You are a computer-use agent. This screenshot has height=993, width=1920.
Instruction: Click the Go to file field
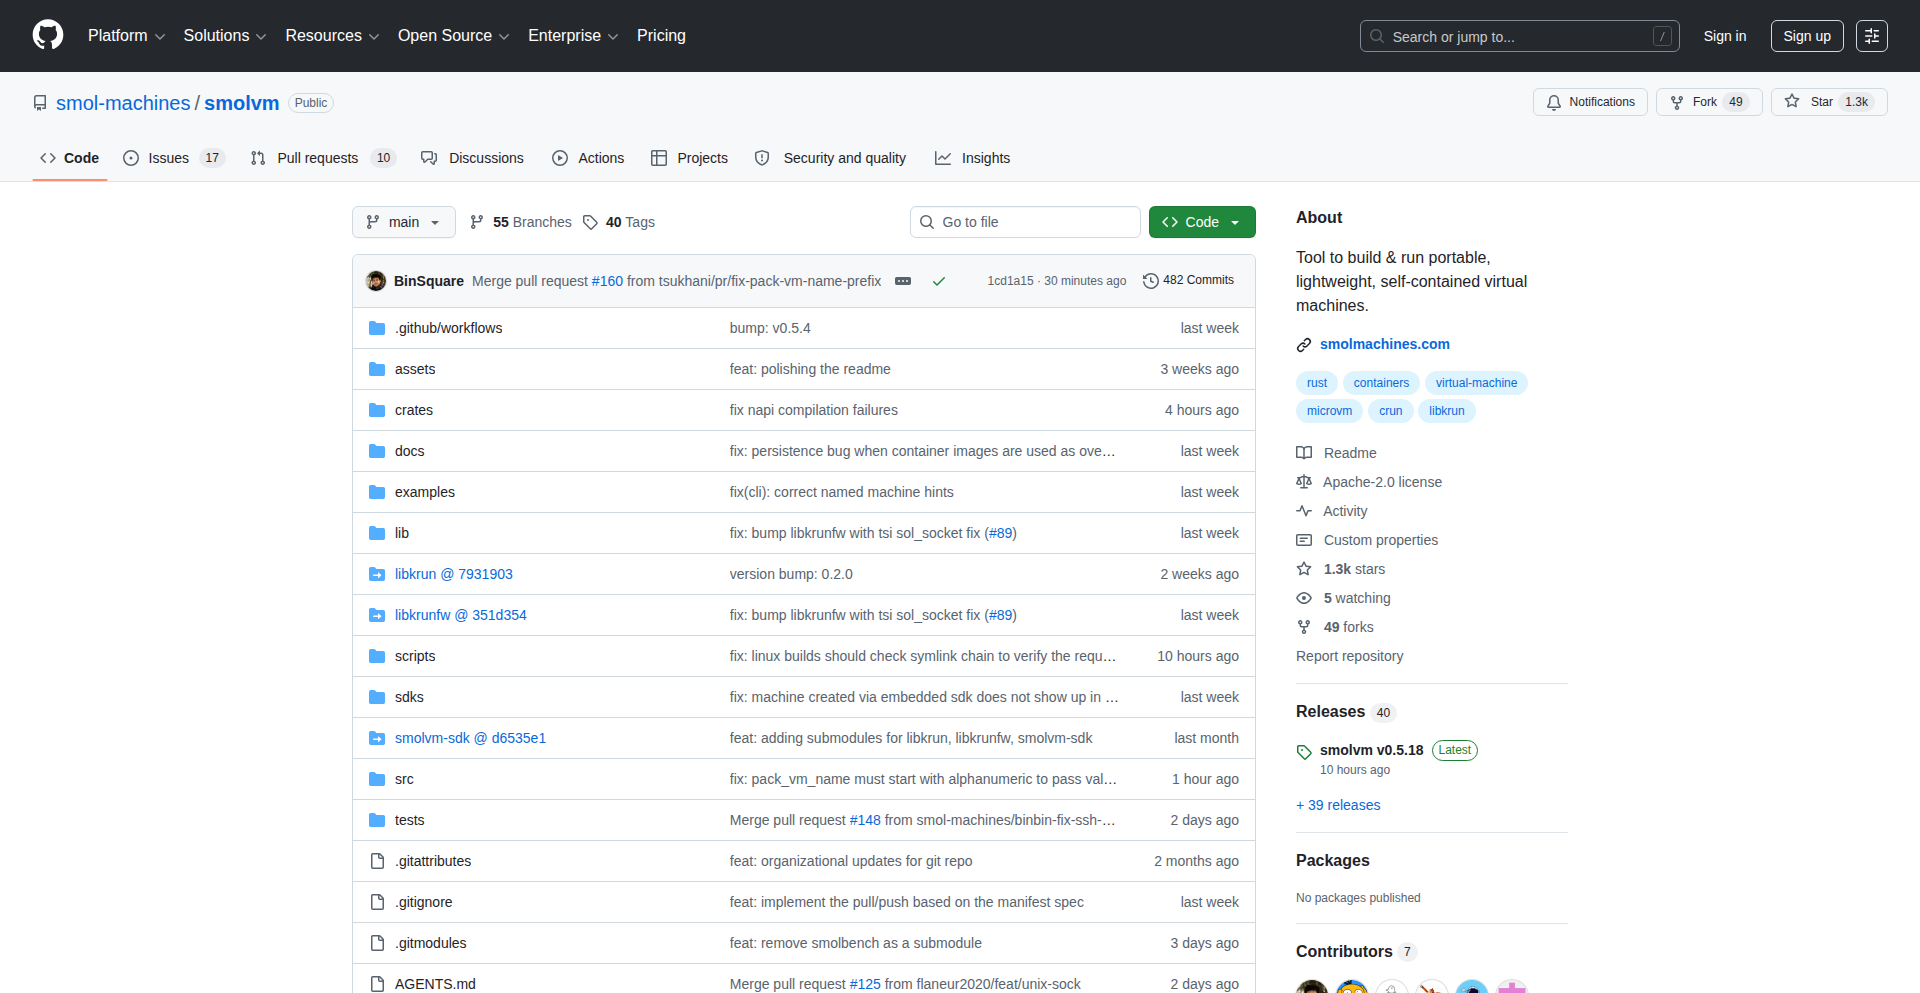[x=1025, y=222]
